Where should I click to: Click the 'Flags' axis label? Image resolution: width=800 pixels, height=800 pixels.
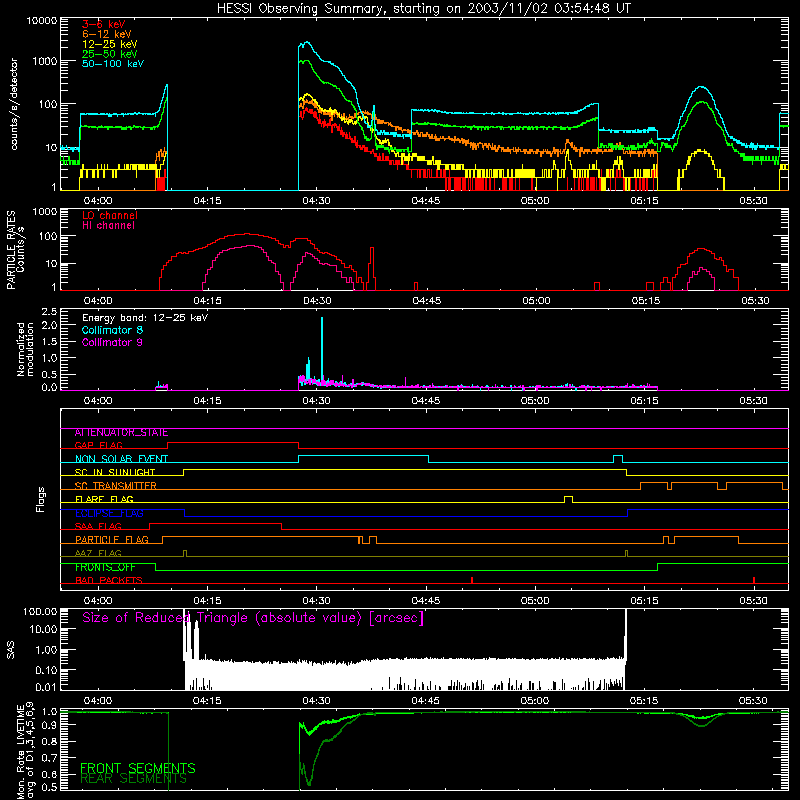[40, 499]
